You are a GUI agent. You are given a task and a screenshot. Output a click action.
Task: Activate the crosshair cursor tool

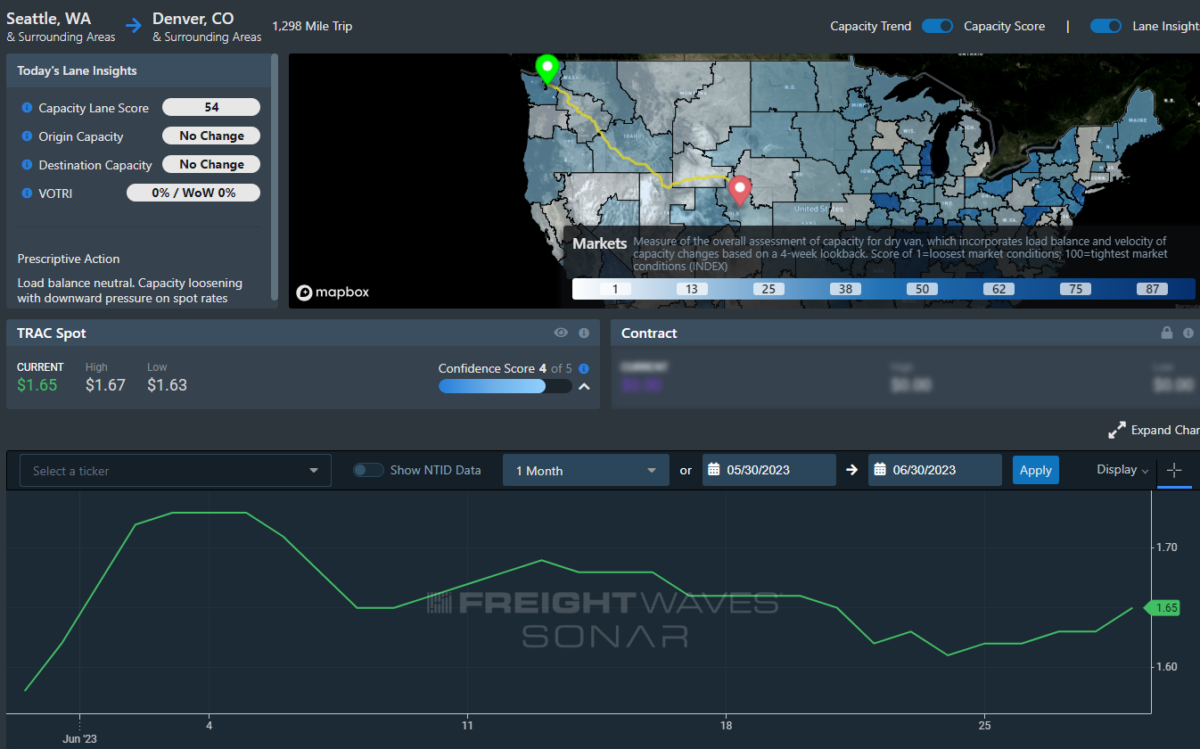point(1174,470)
